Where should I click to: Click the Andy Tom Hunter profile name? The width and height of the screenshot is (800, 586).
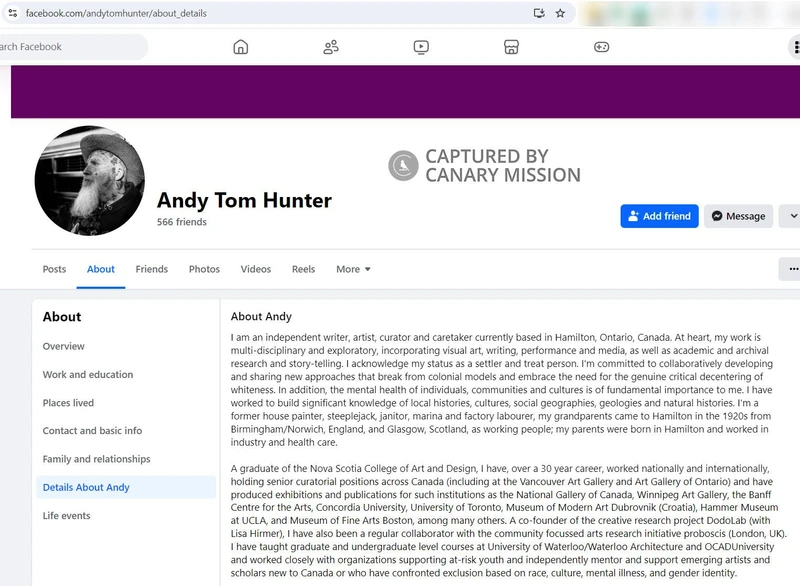point(244,200)
